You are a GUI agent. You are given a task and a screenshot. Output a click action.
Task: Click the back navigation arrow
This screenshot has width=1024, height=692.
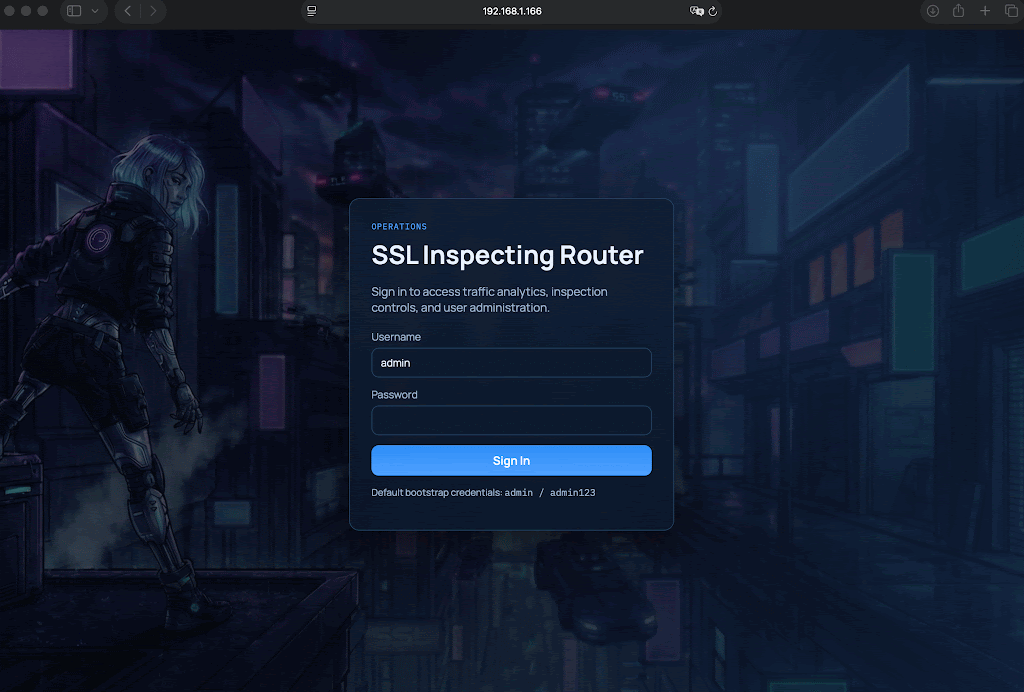[126, 11]
